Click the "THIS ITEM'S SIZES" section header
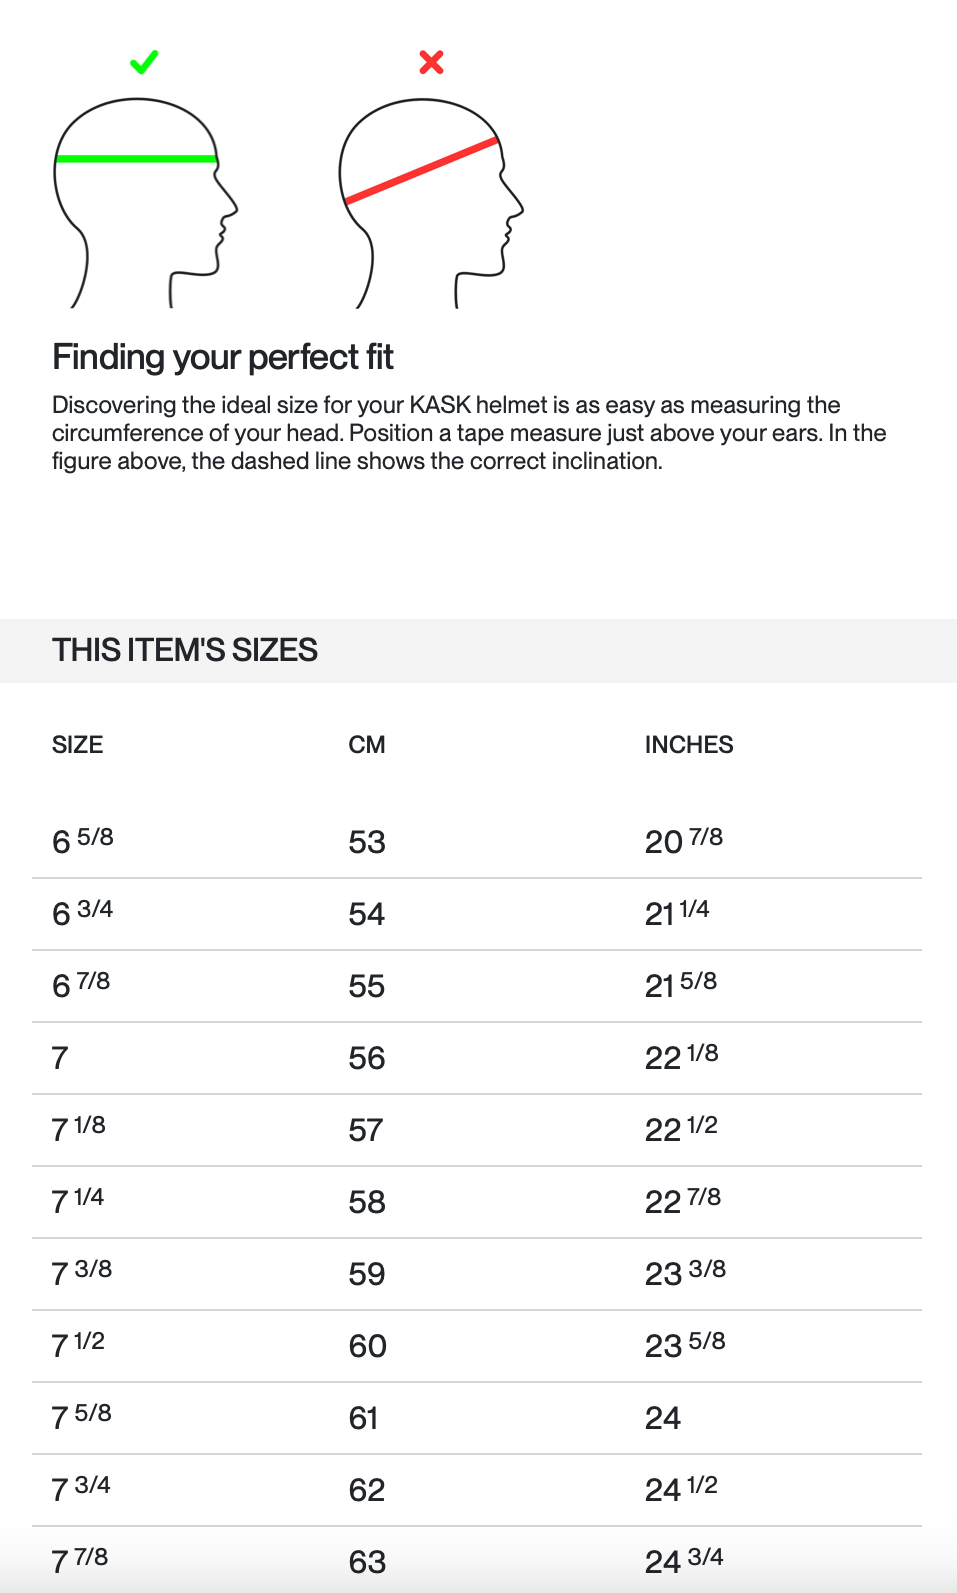The width and height of the screenshot is (957, 1593). 185,650
